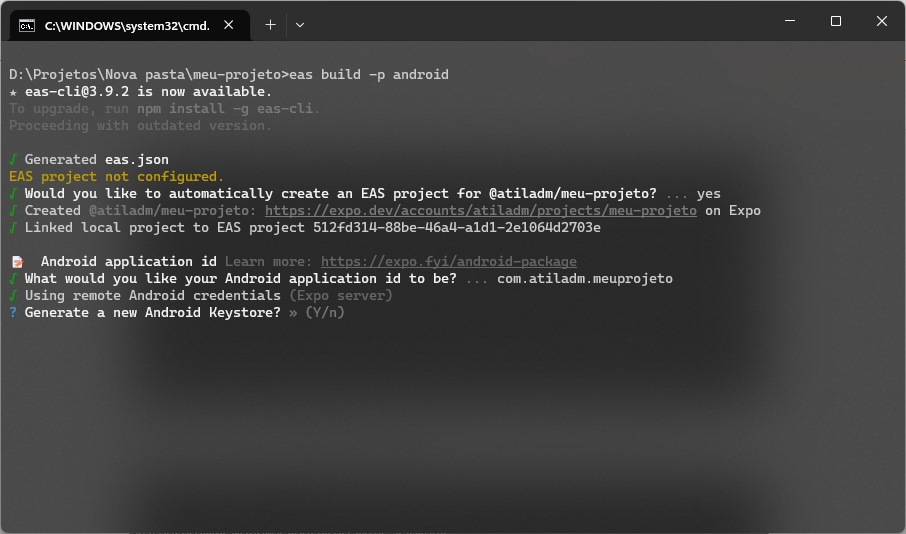Click 'Proceeding with outdated version.' line
This screenshot has width=906, height=534.
point(140,125)
